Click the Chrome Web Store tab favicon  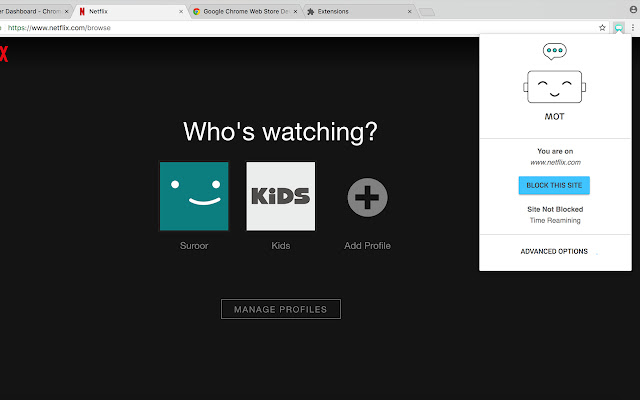point(196,11)
